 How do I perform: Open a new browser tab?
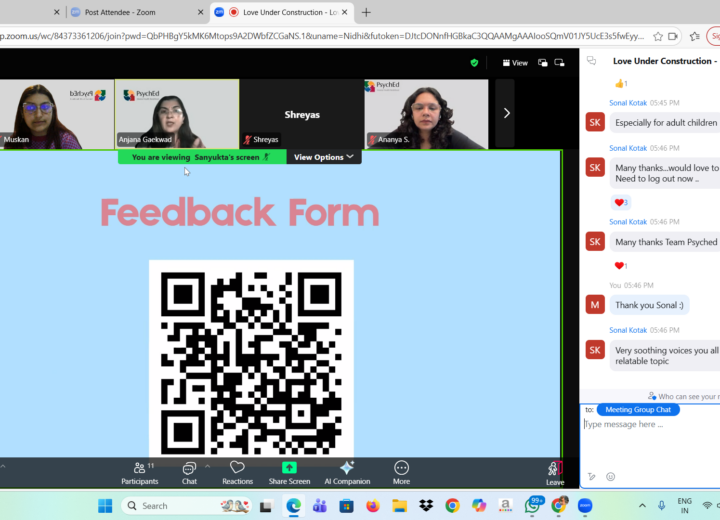(366, 12)
